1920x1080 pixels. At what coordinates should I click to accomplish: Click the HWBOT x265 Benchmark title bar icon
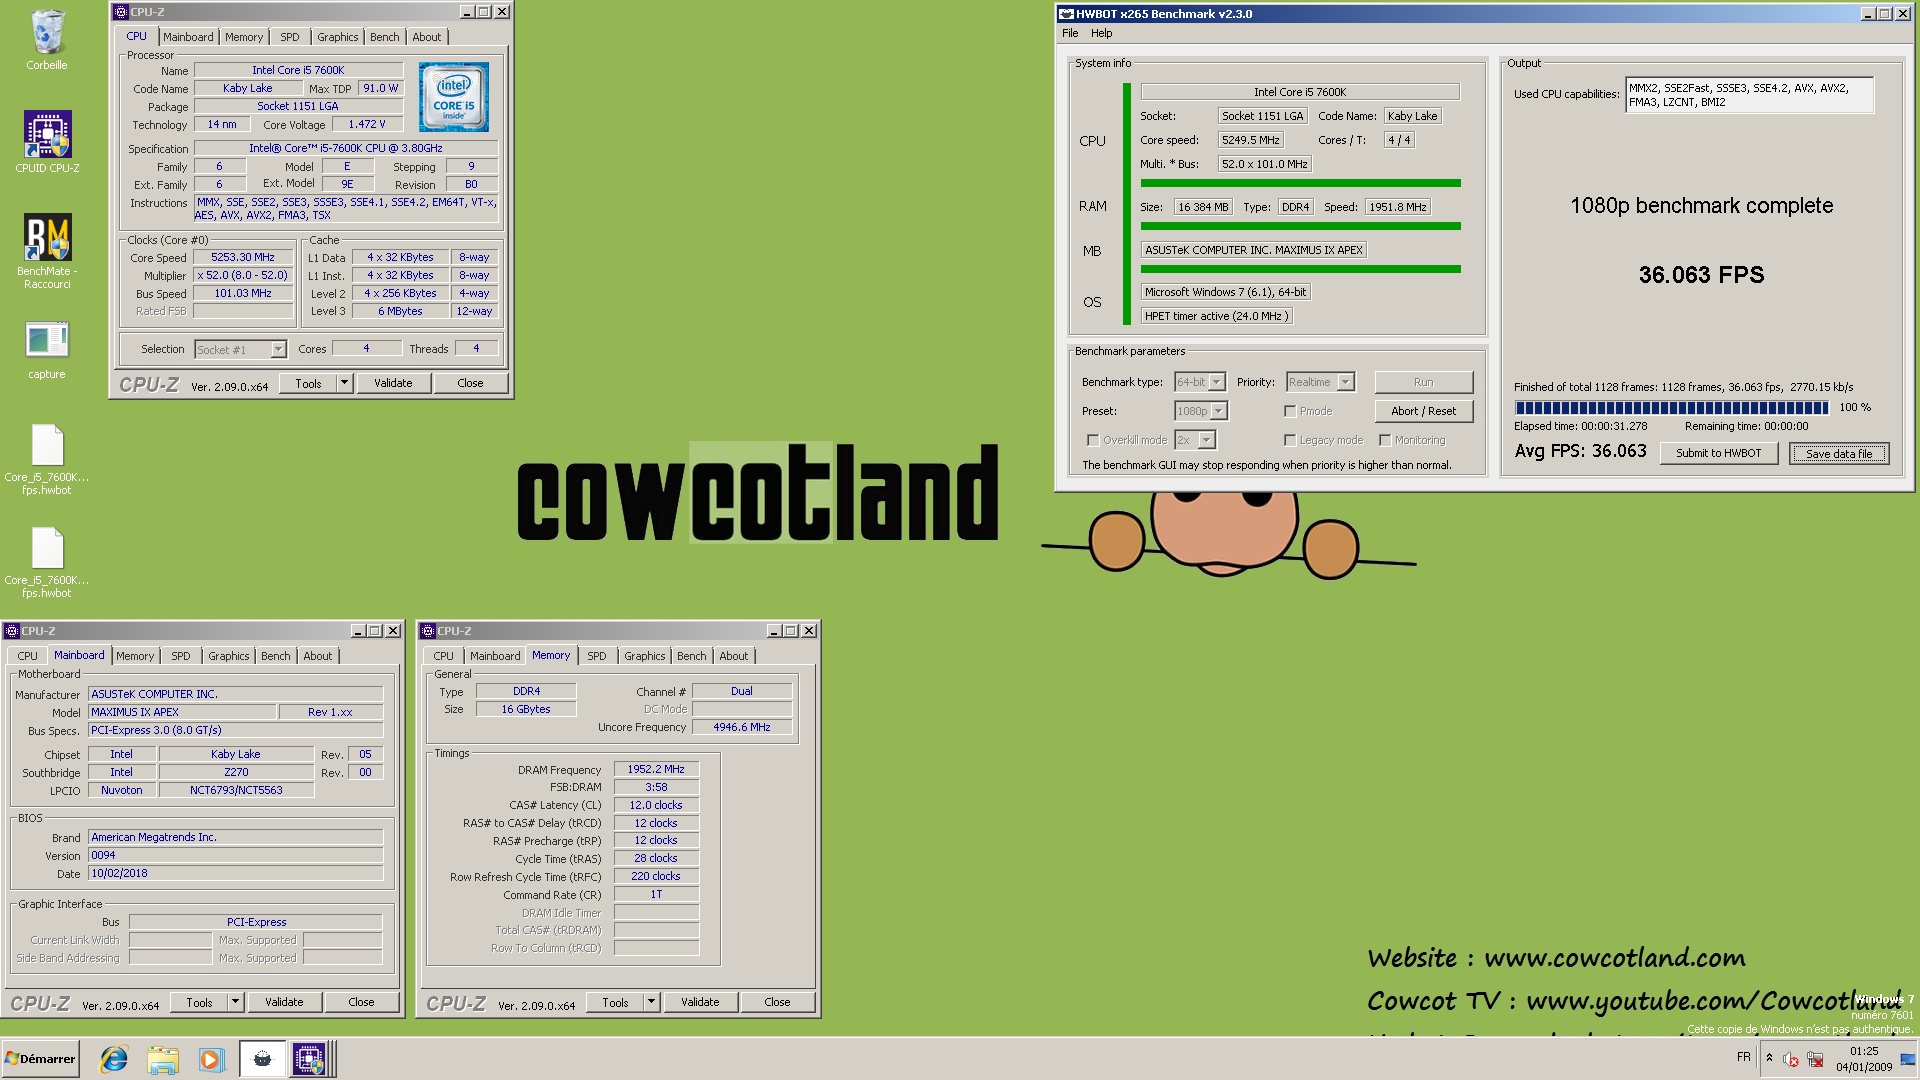coord(1066,14)
